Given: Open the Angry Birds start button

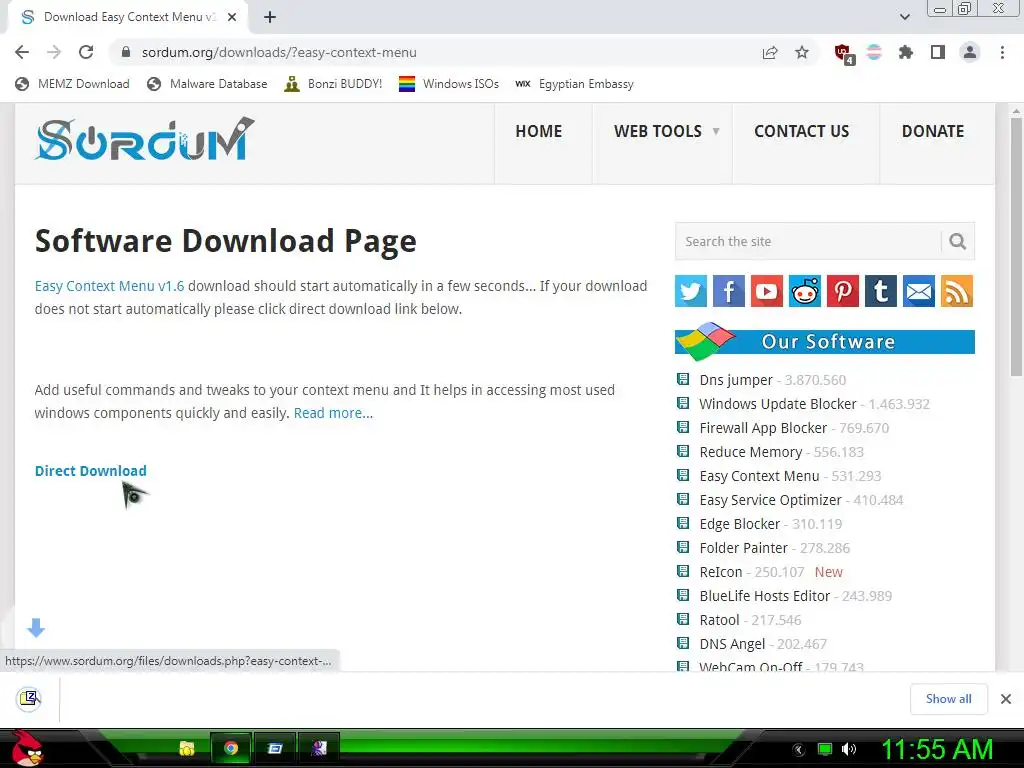Looking at the screenshot, I should pyautogui.click(x=25, y=748).
